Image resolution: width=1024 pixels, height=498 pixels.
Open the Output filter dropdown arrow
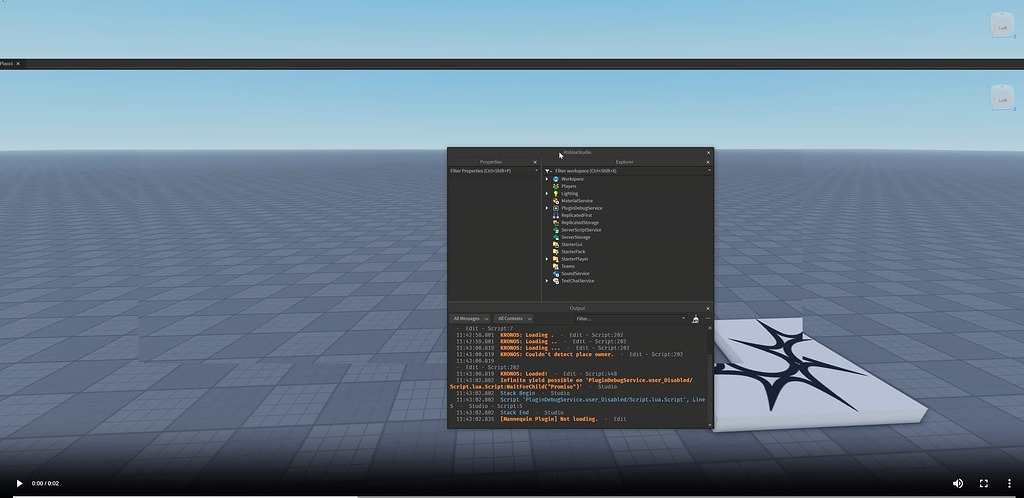click(x=683, y=319)
